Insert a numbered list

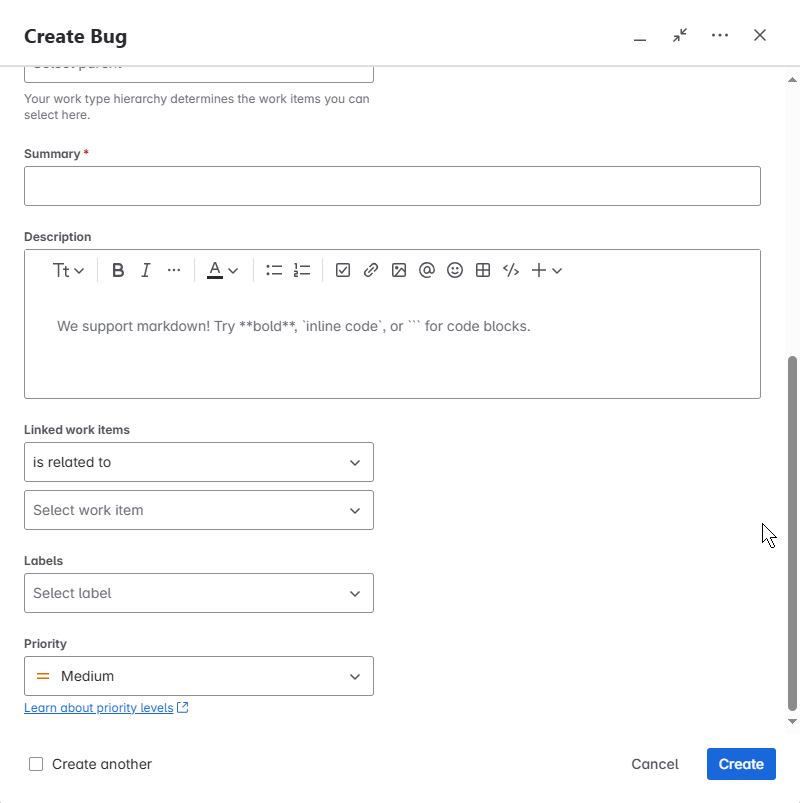[x=302, y=270]
